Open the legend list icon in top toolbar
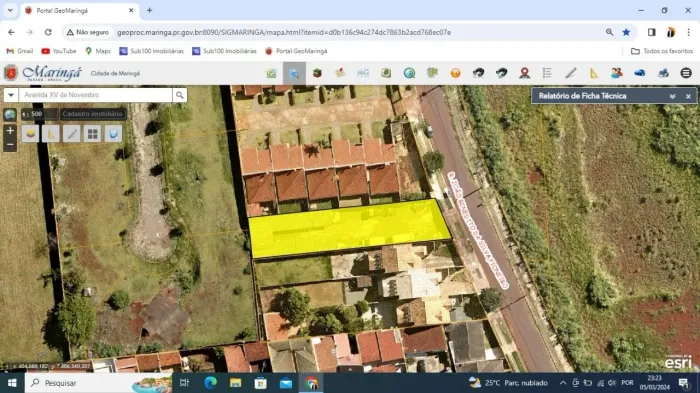This screenshot has height=393, width=700. coord(547,73)
